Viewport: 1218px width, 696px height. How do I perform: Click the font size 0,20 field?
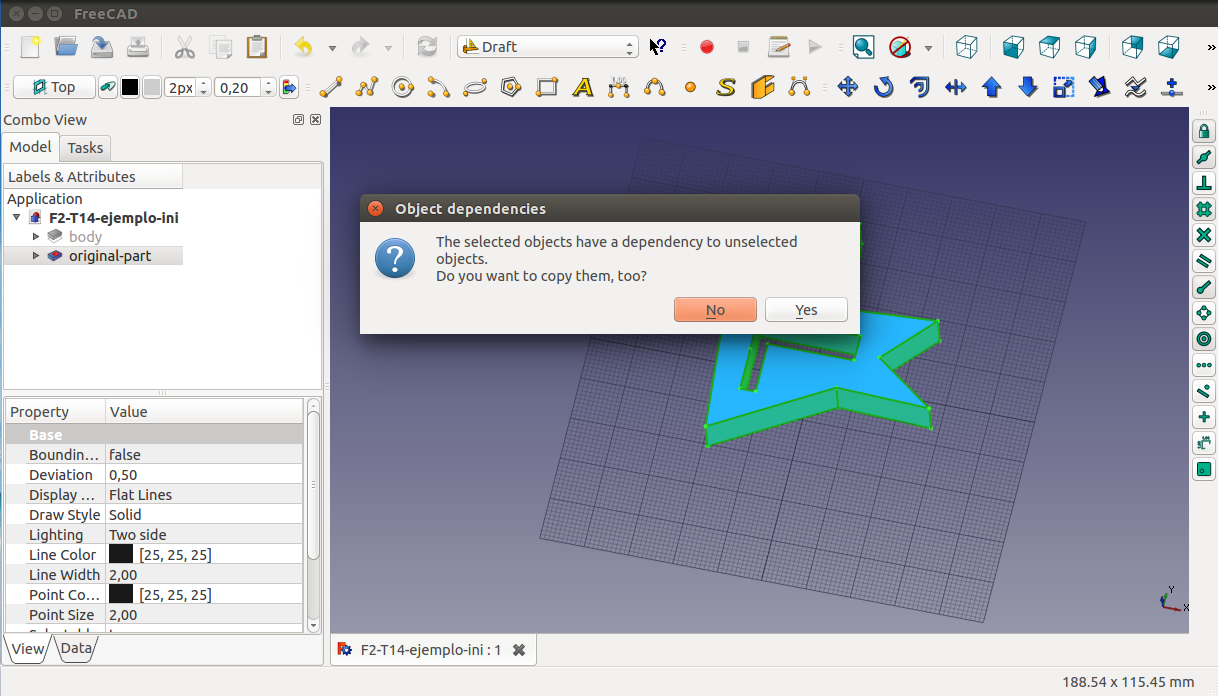point(236,88)
